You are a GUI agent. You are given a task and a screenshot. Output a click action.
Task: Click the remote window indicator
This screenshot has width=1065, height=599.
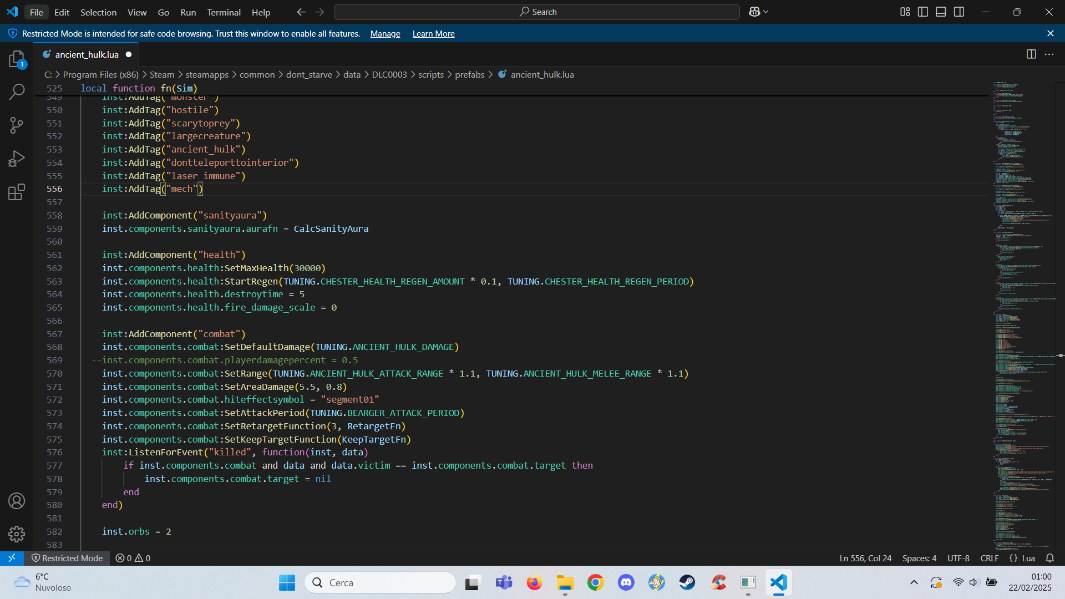click(x=10, y=558)
